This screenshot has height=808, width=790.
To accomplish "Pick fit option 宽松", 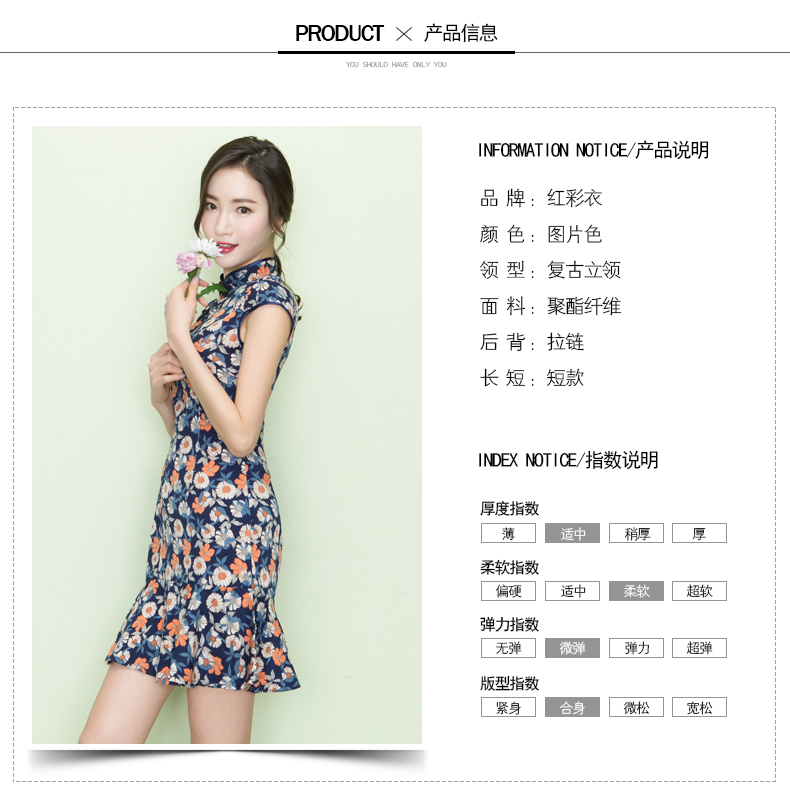I will [x=699, y=708].
